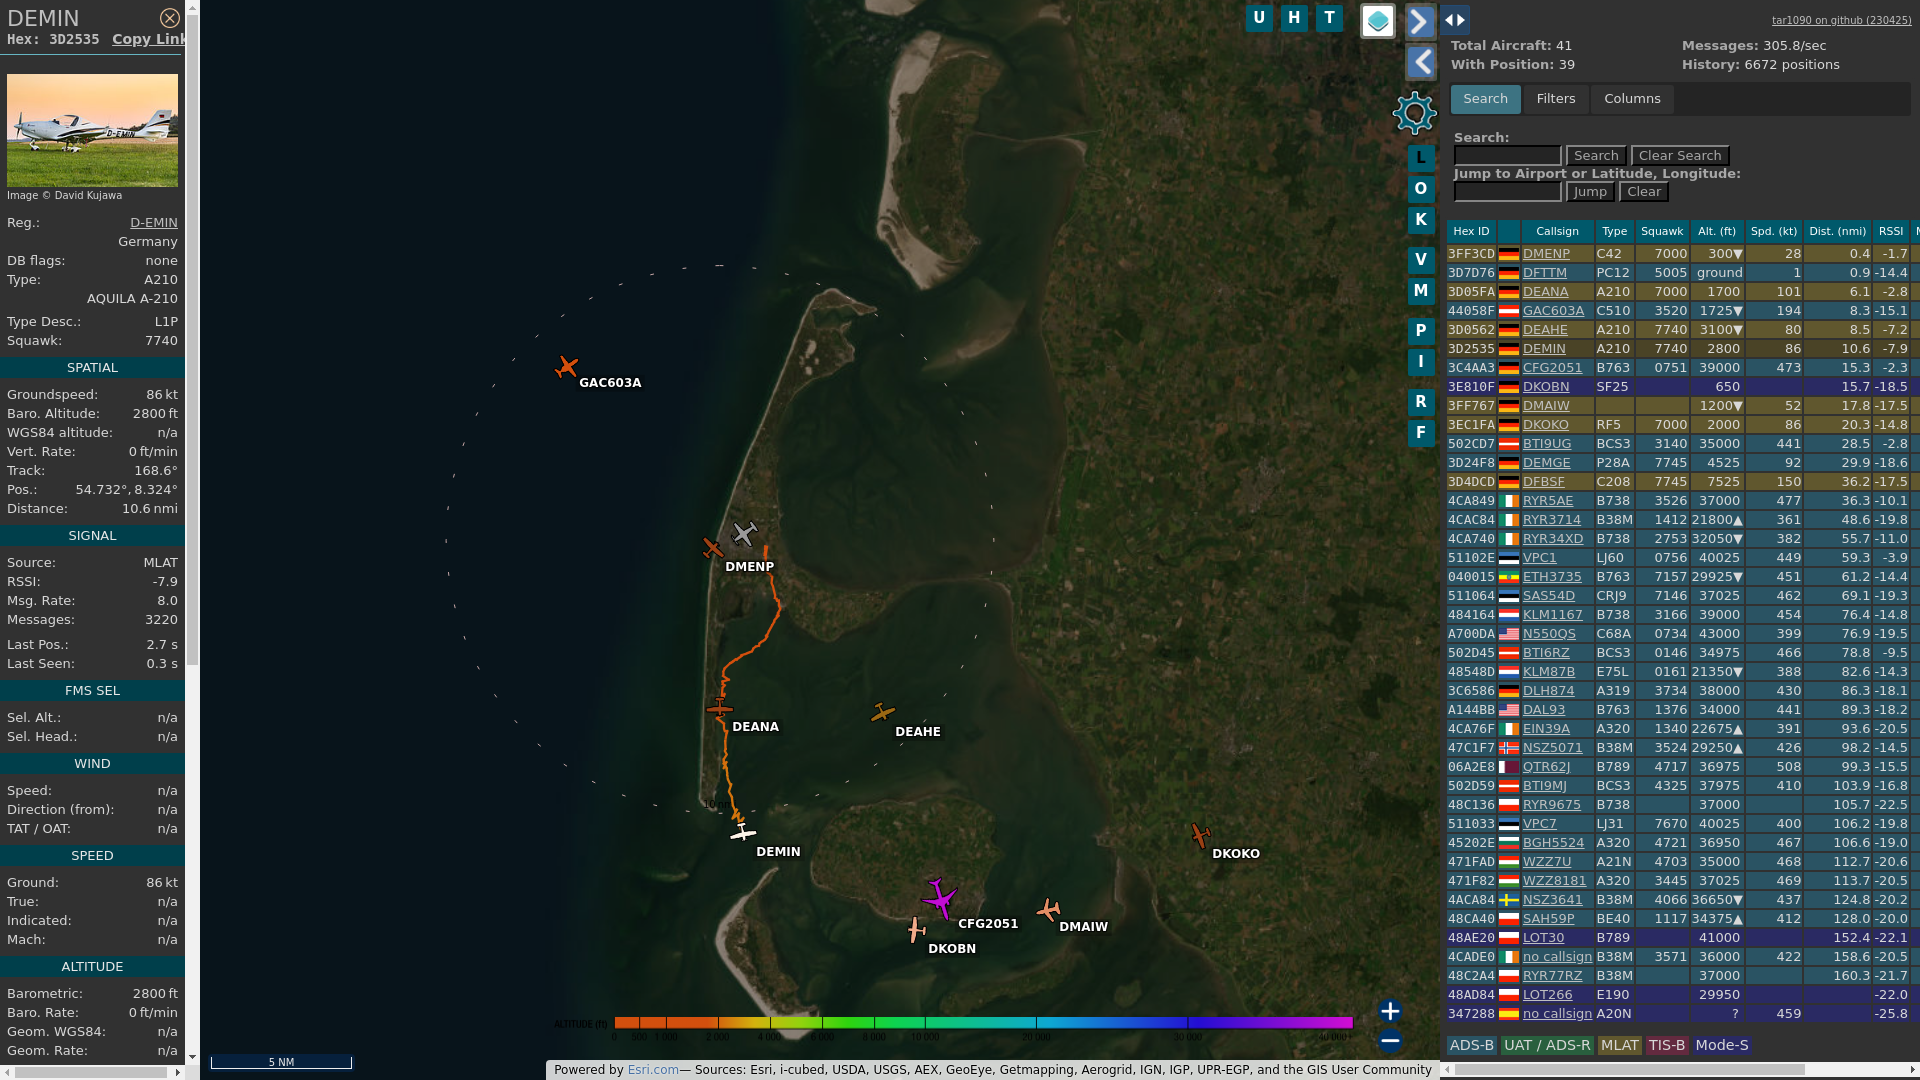Screen dimensions: 1920x1080
Task: Click the MLAT source legend swatch
Action: [1619, 1045]
